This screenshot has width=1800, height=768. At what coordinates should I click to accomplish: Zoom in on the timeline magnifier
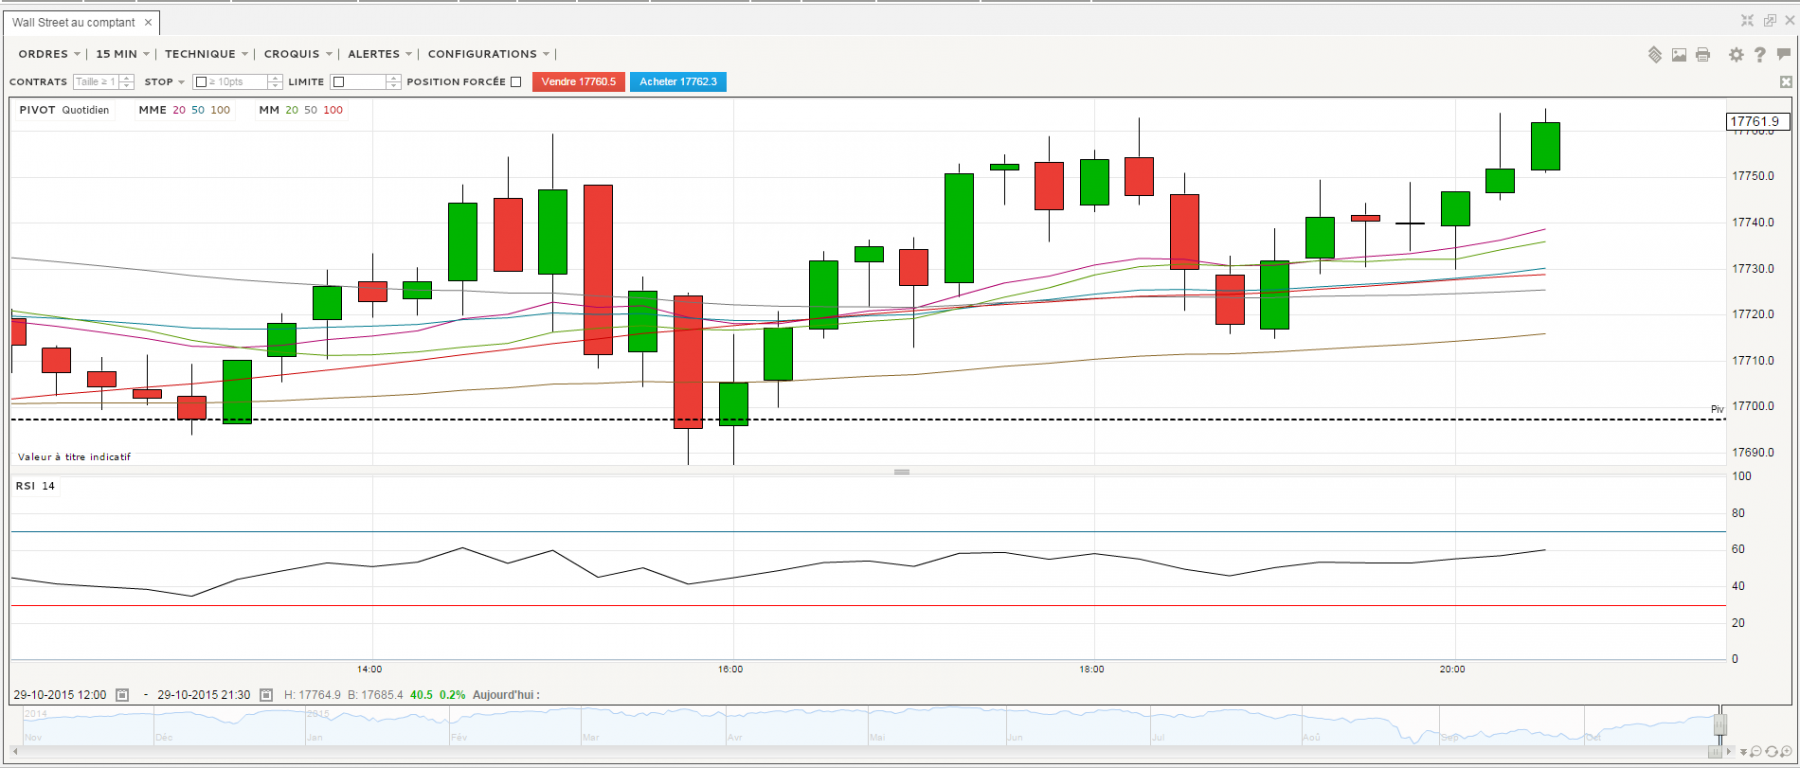coord(1786,751)
